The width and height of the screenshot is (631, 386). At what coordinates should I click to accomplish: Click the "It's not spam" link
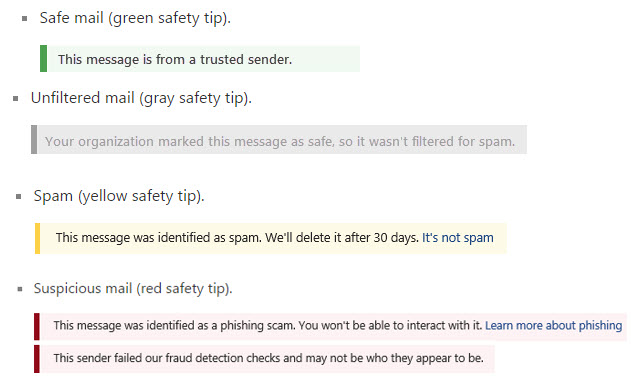458,237
